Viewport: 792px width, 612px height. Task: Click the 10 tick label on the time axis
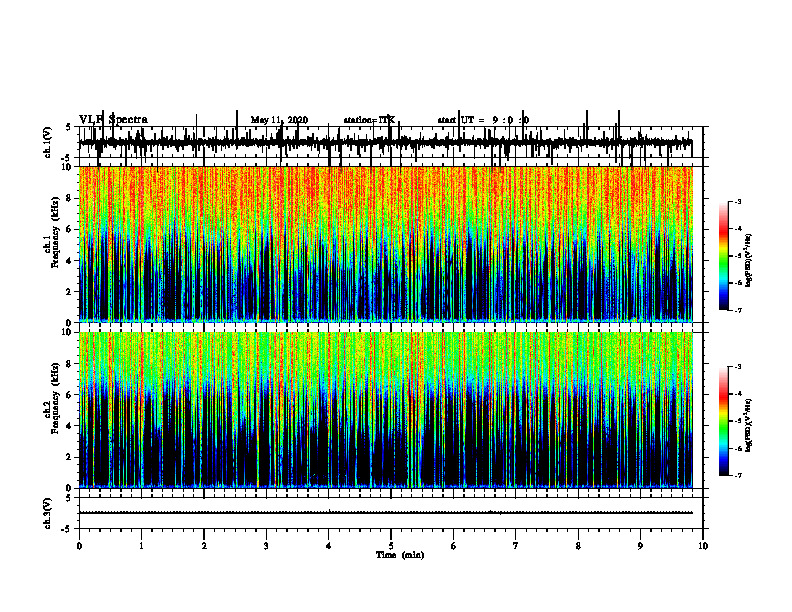pos(703,546)
